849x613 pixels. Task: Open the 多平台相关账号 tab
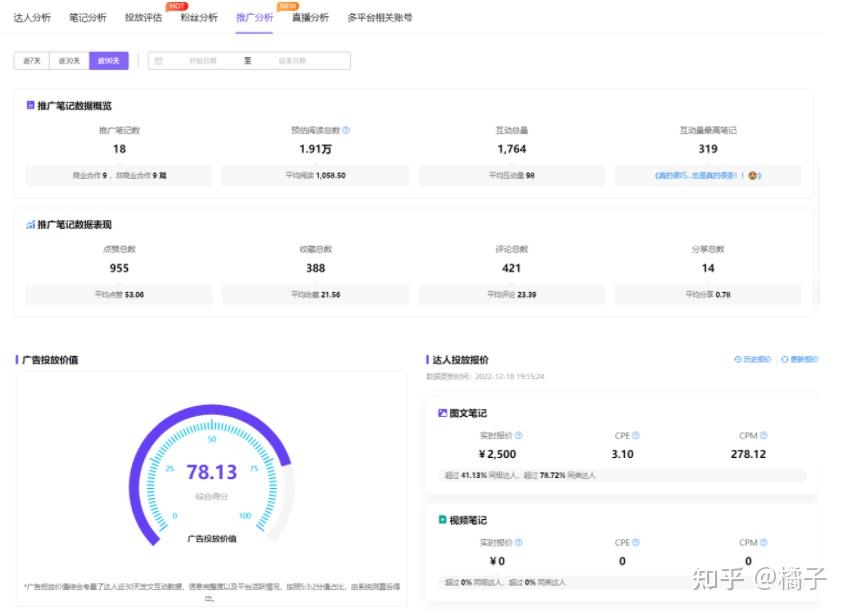(x=380, y=18)
